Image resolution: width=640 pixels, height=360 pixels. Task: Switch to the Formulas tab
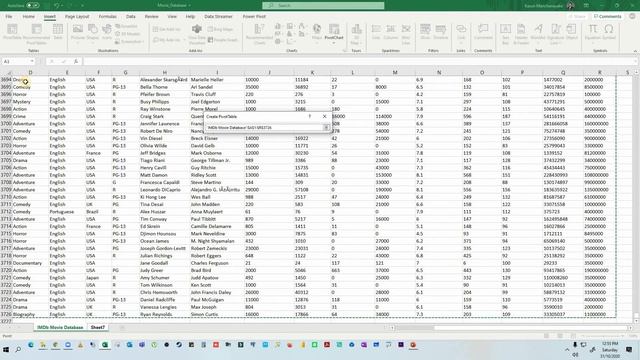(108, 16)
